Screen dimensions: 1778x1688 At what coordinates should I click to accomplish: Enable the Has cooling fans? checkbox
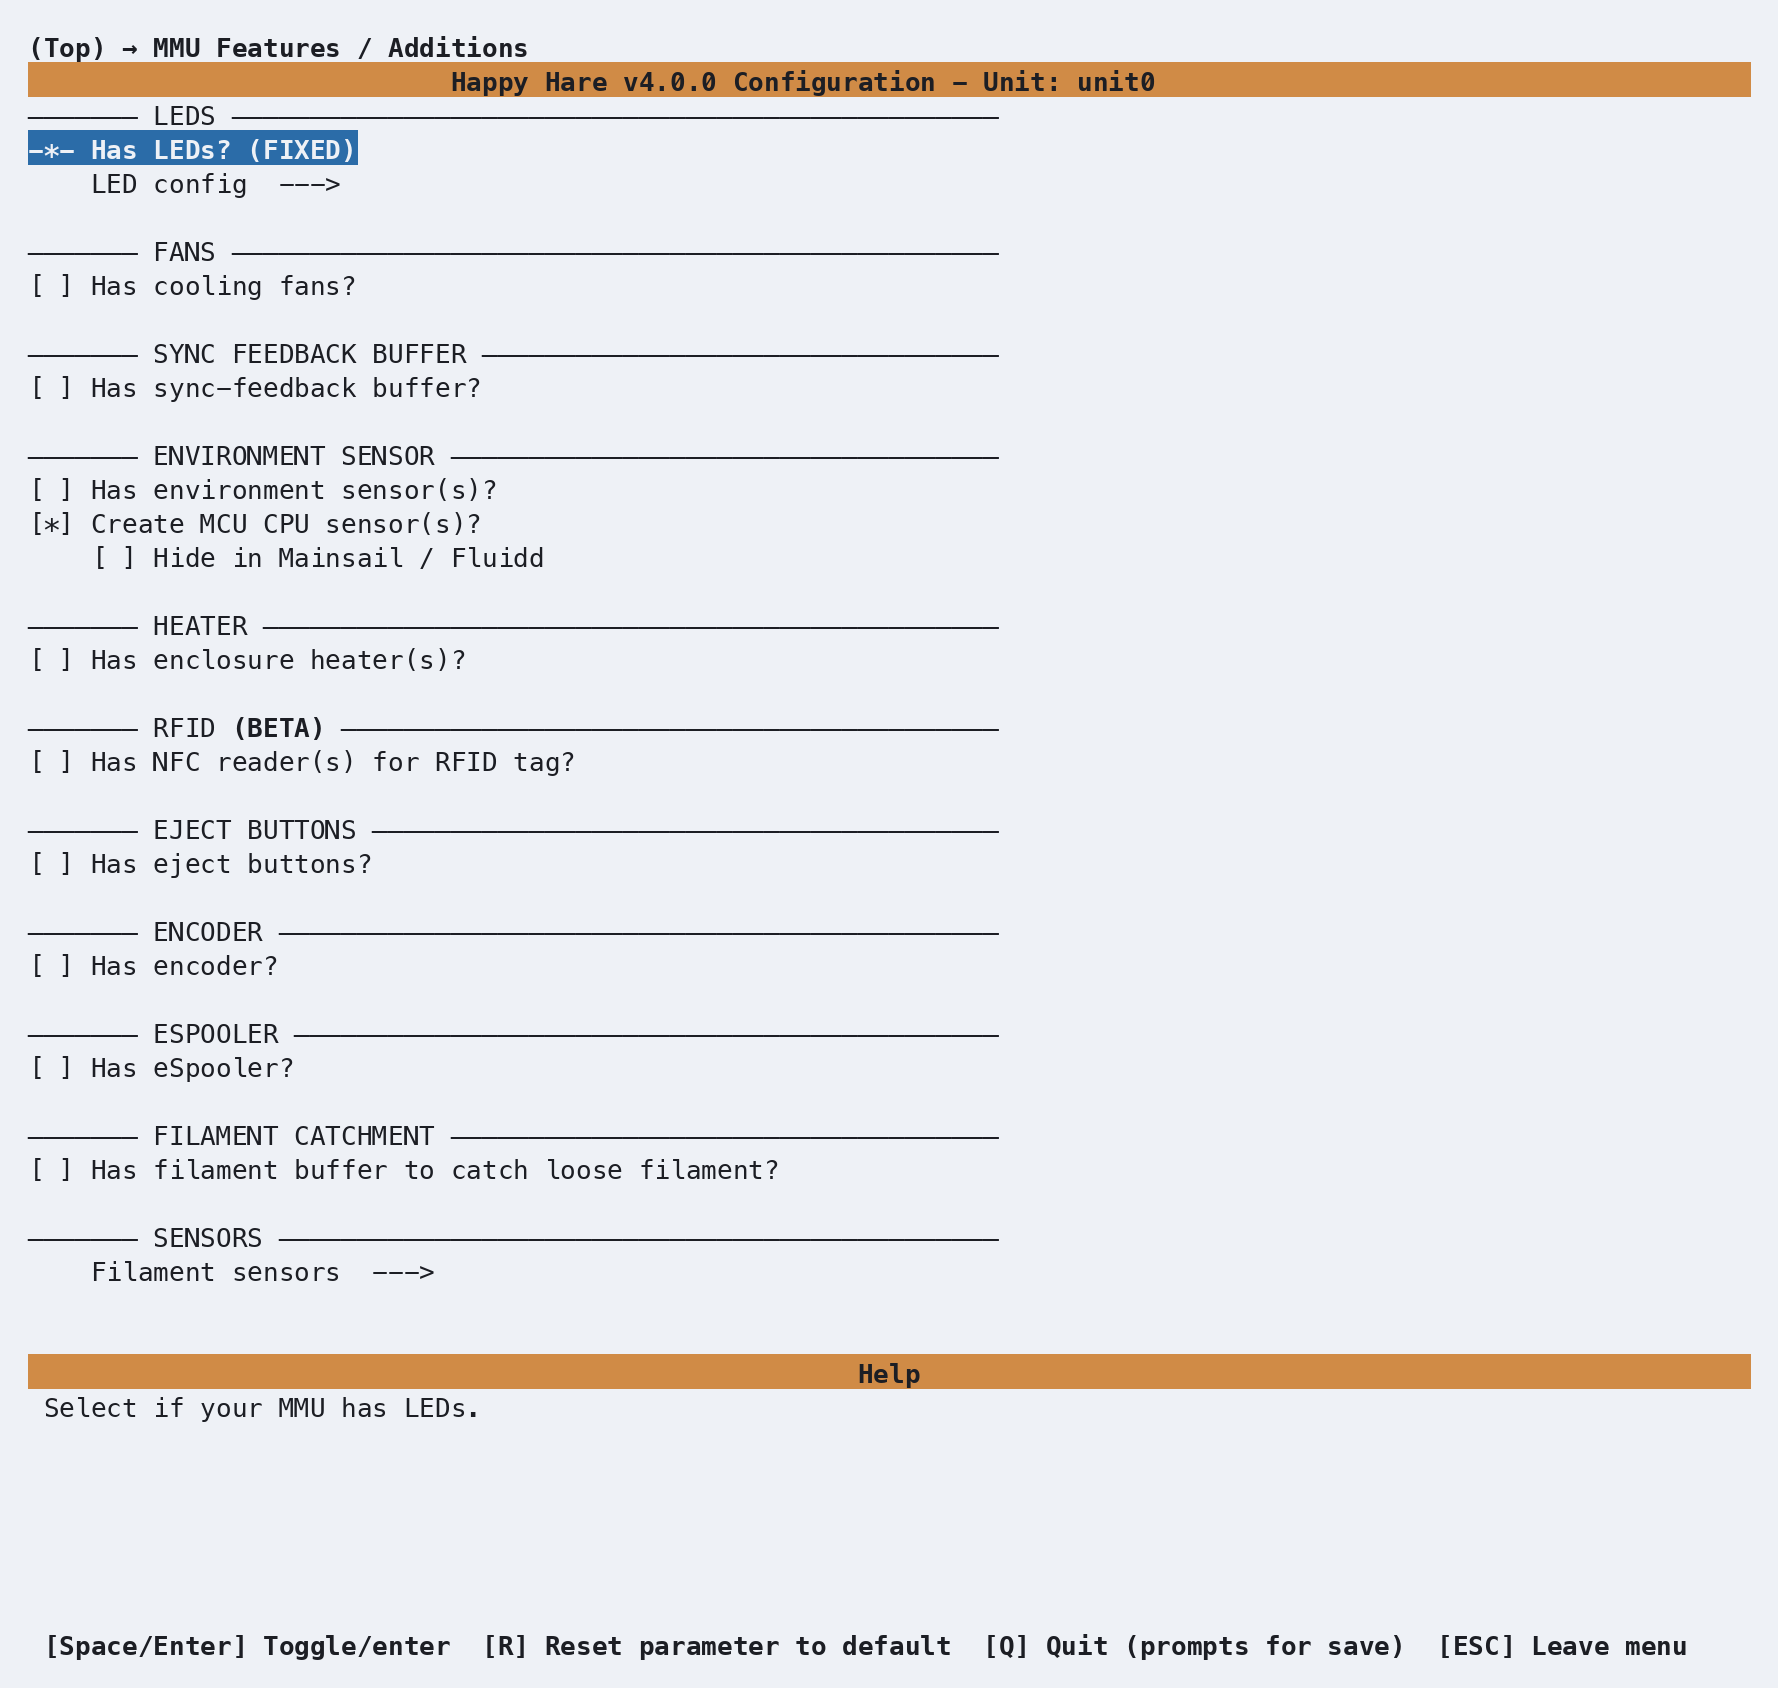click(193, 286)
